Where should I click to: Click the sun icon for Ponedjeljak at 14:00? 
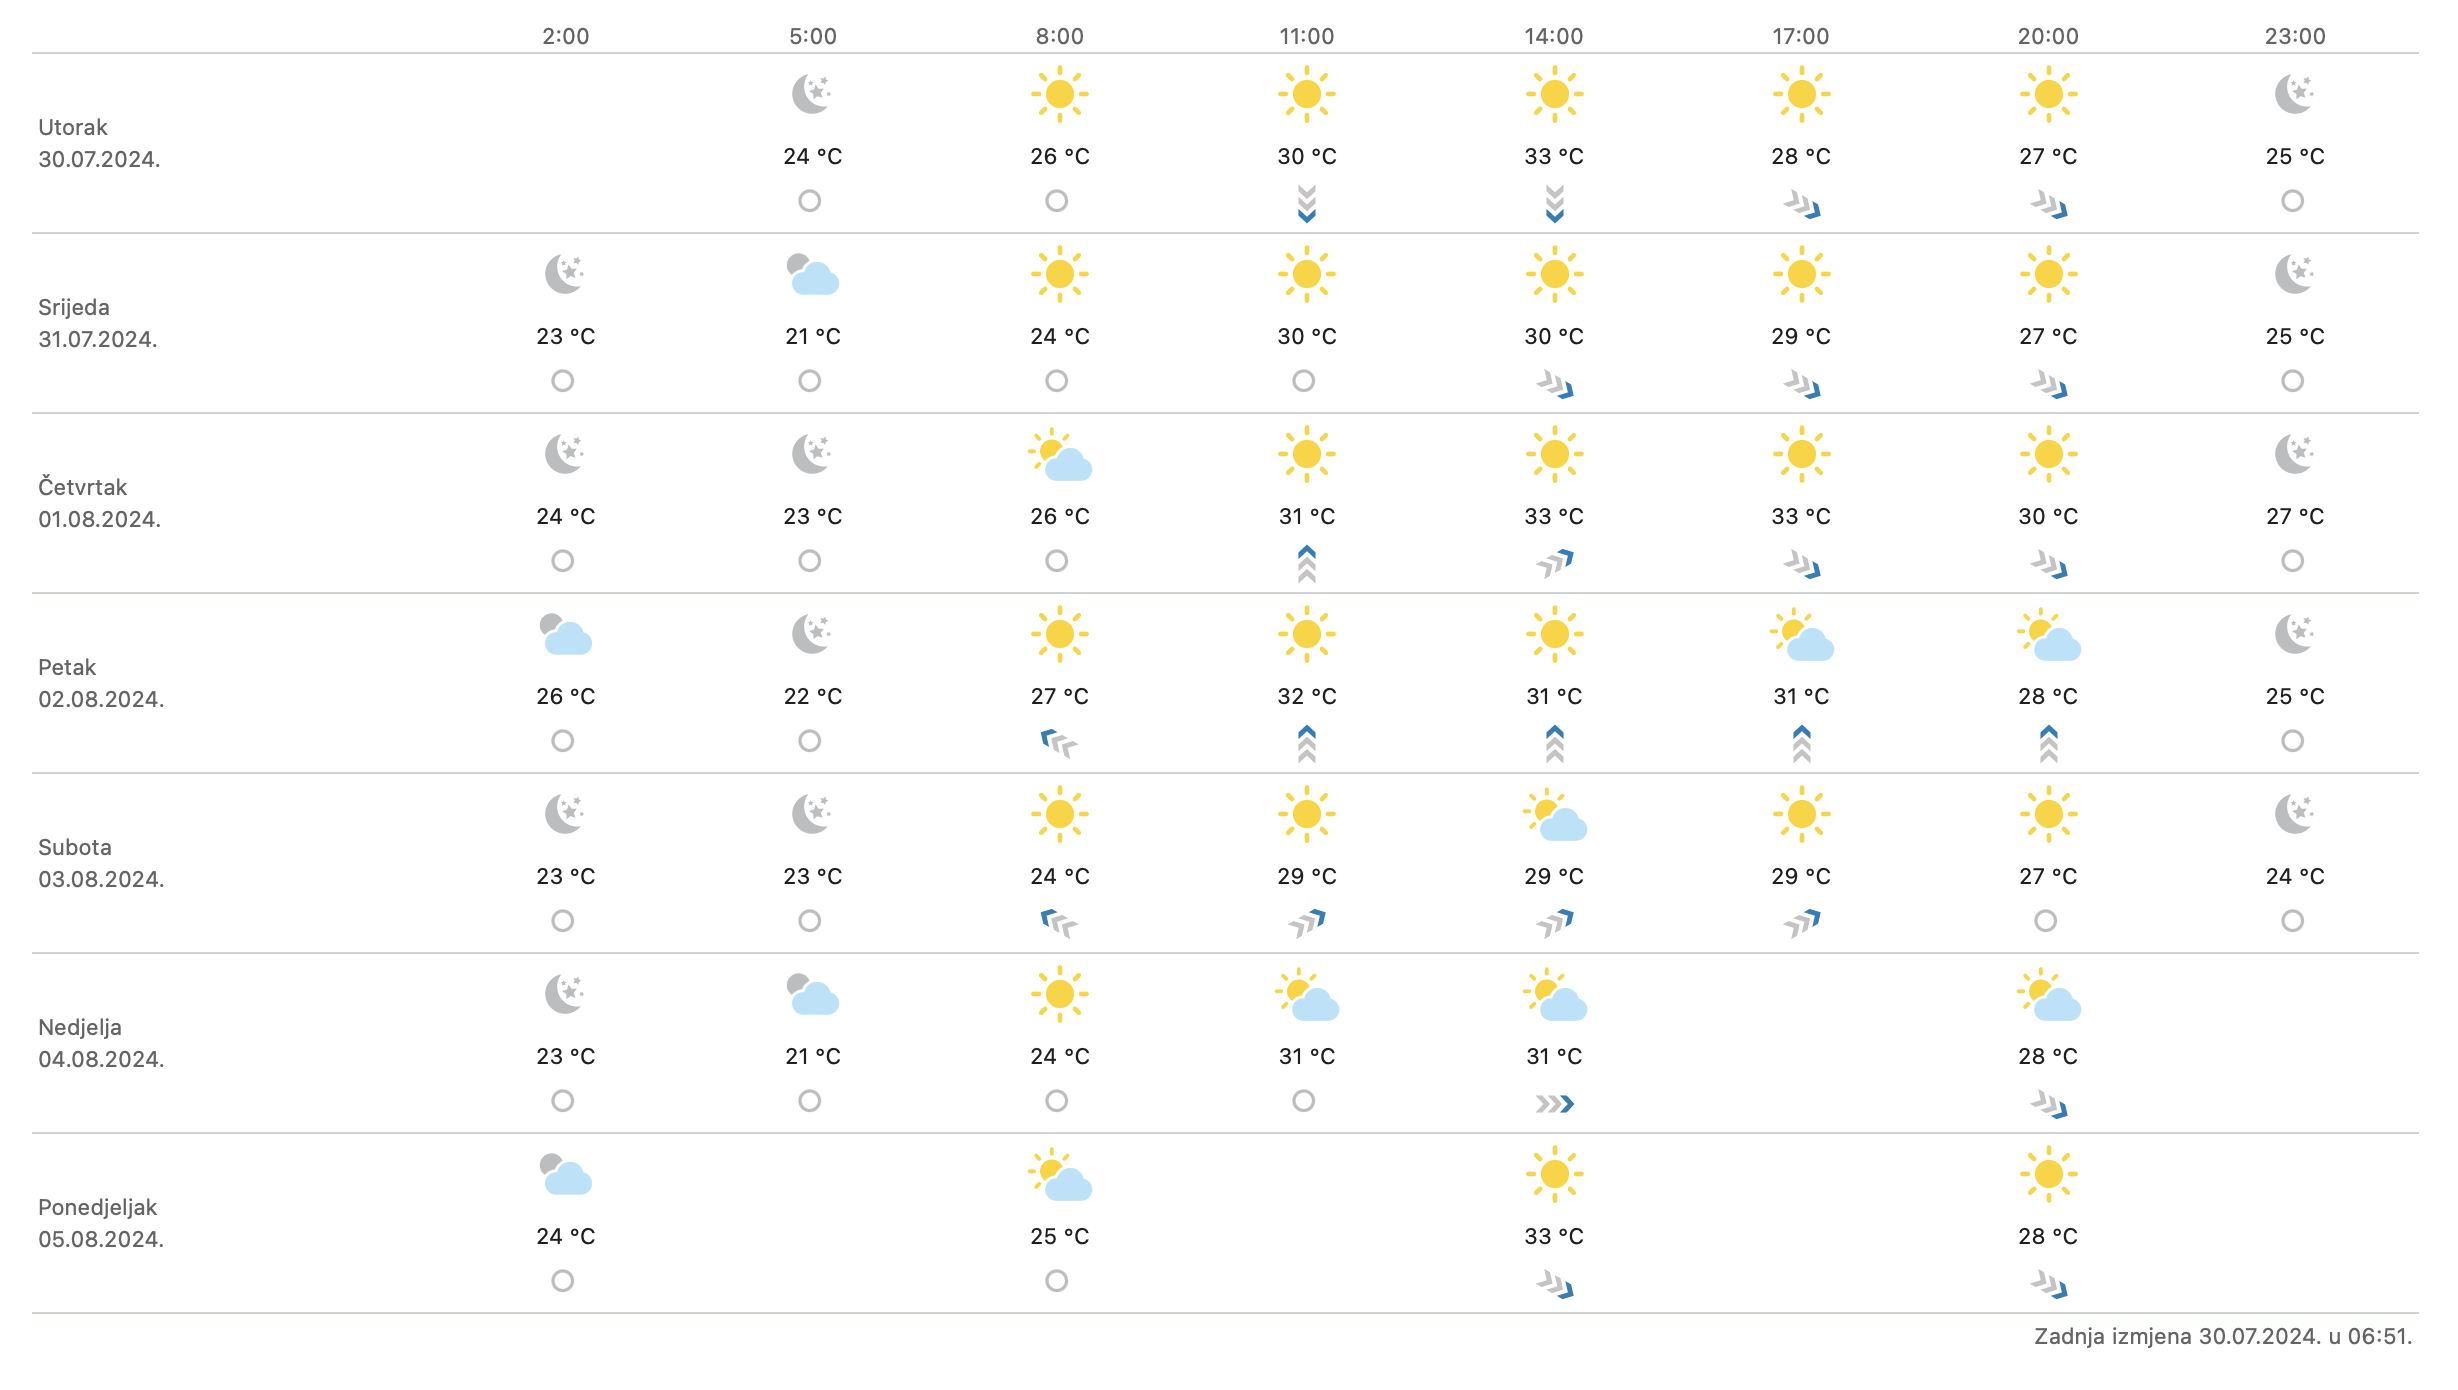tap(1554, 1174)
